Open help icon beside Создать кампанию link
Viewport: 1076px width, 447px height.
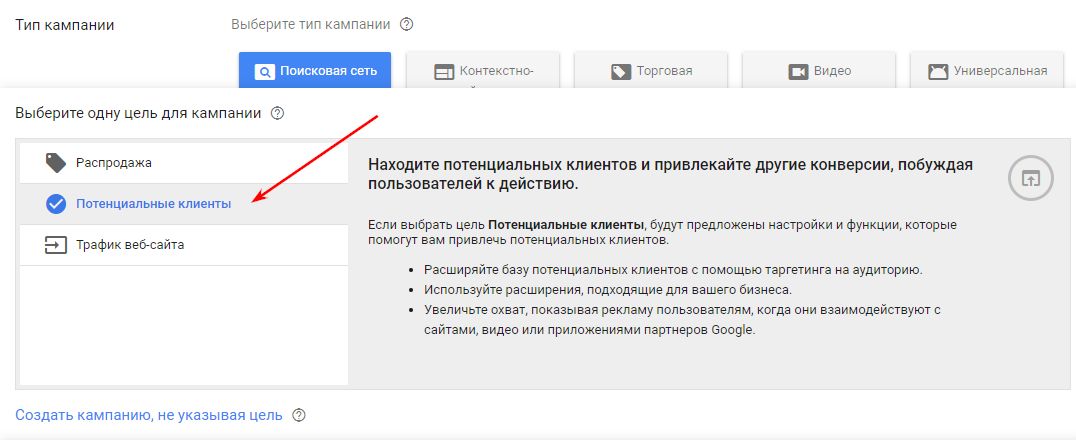[299, 415]
